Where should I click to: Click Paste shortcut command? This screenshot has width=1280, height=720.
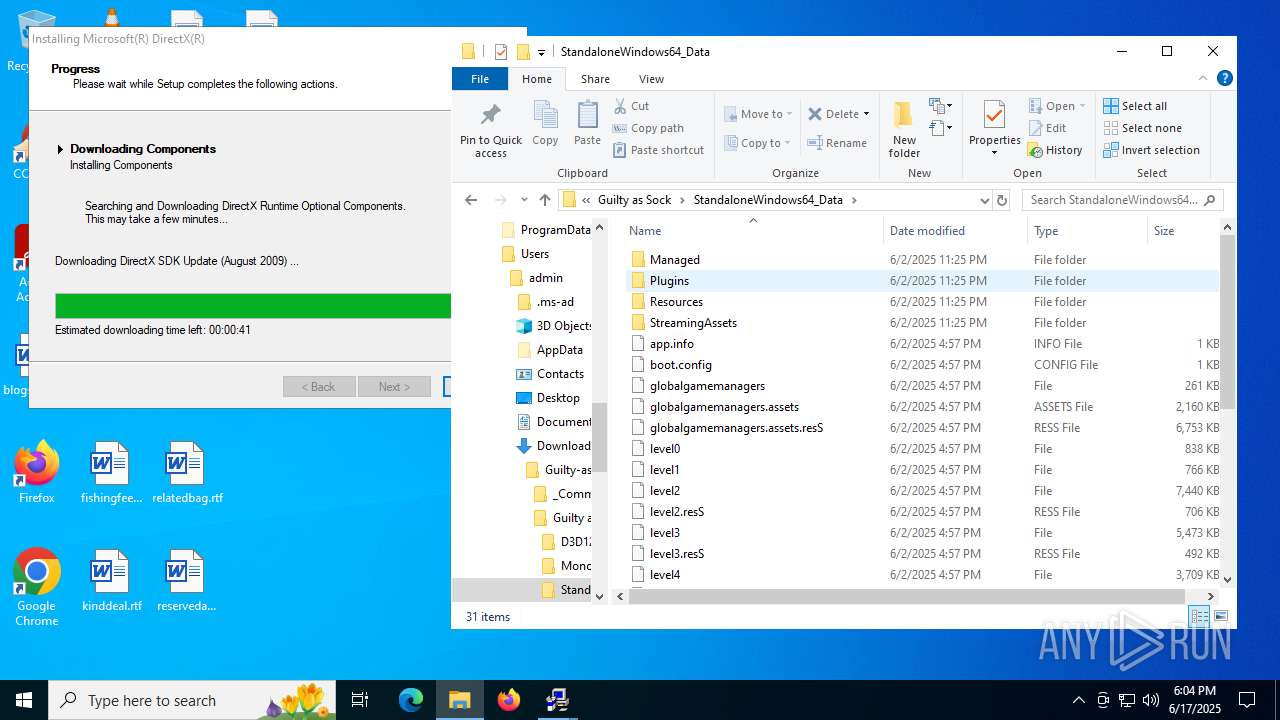pos(658,150)
